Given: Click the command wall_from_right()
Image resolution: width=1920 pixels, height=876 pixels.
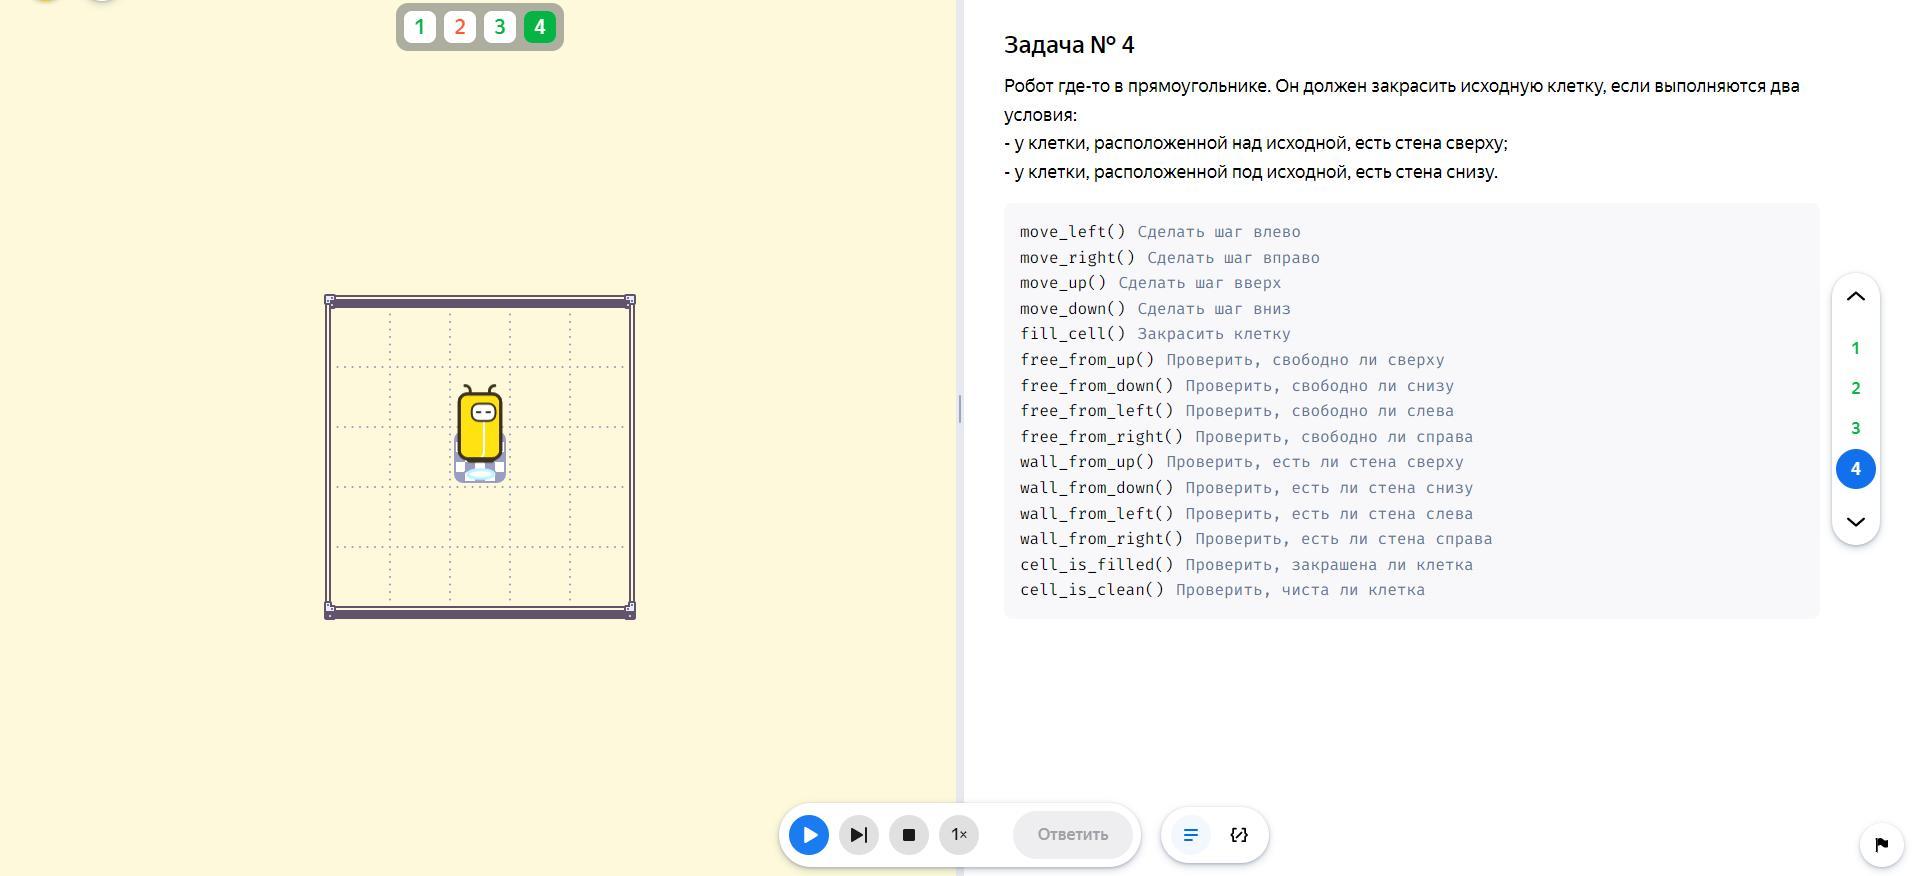Looking at the screenshot, I should pos(1102,539).
